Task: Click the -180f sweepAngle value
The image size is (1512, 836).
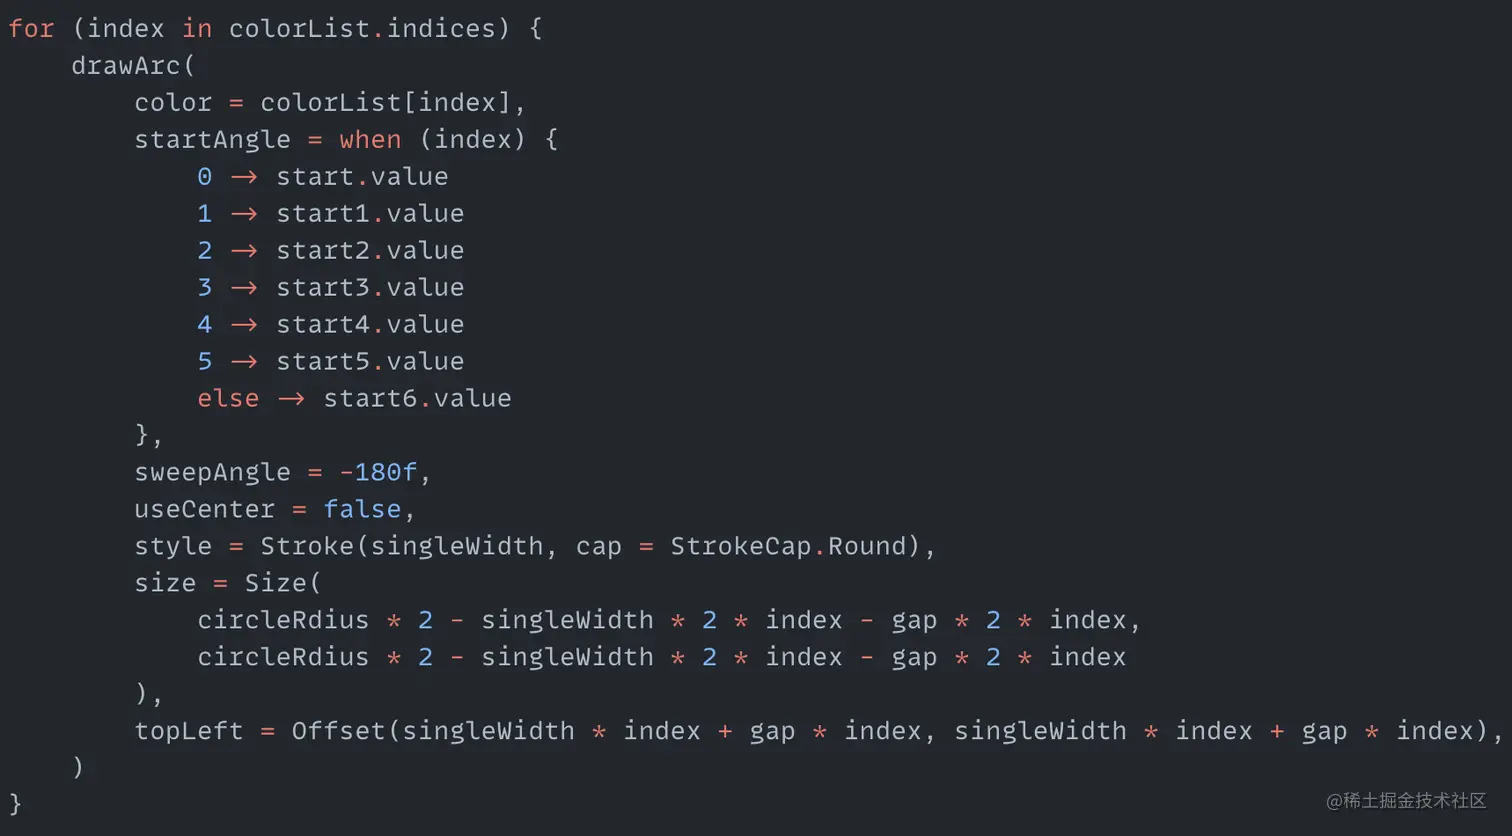Action: [378, 473]
